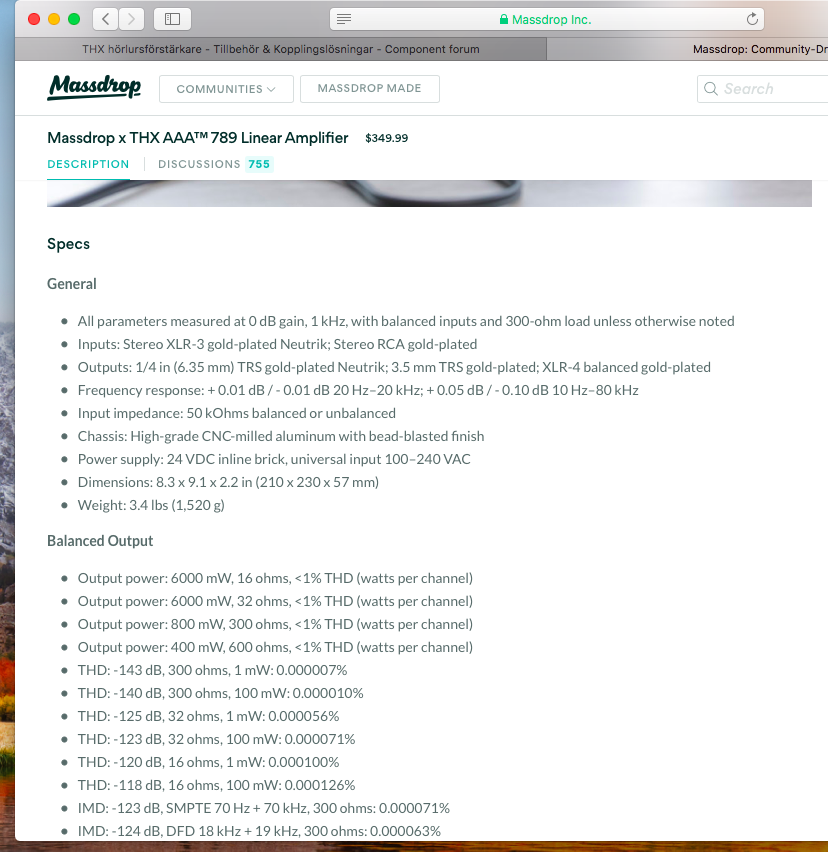
Task: Click the Dimensions 8.3 x 9.1 x 2.2 line
Action: point(228,482)
